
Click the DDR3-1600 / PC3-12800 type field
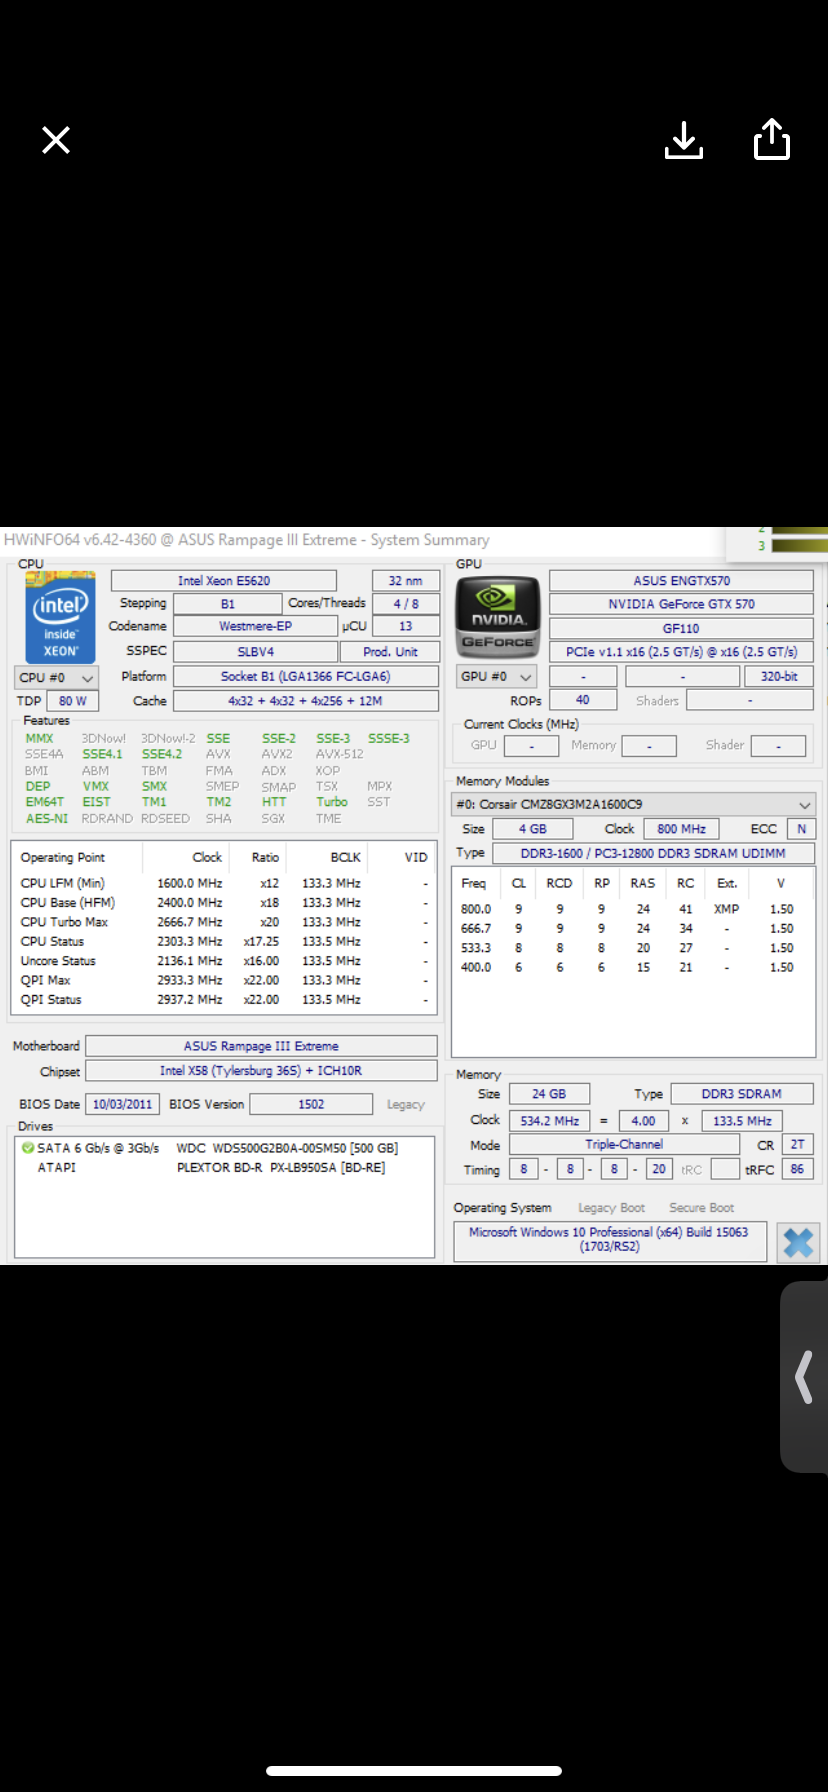652,853
